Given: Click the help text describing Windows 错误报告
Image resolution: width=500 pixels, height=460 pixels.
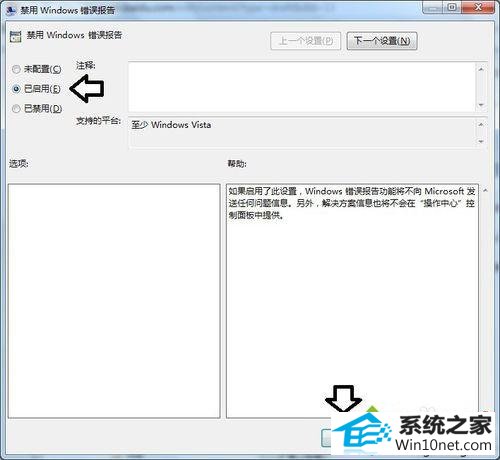Looking at the screenshot, I should (352, 203).
